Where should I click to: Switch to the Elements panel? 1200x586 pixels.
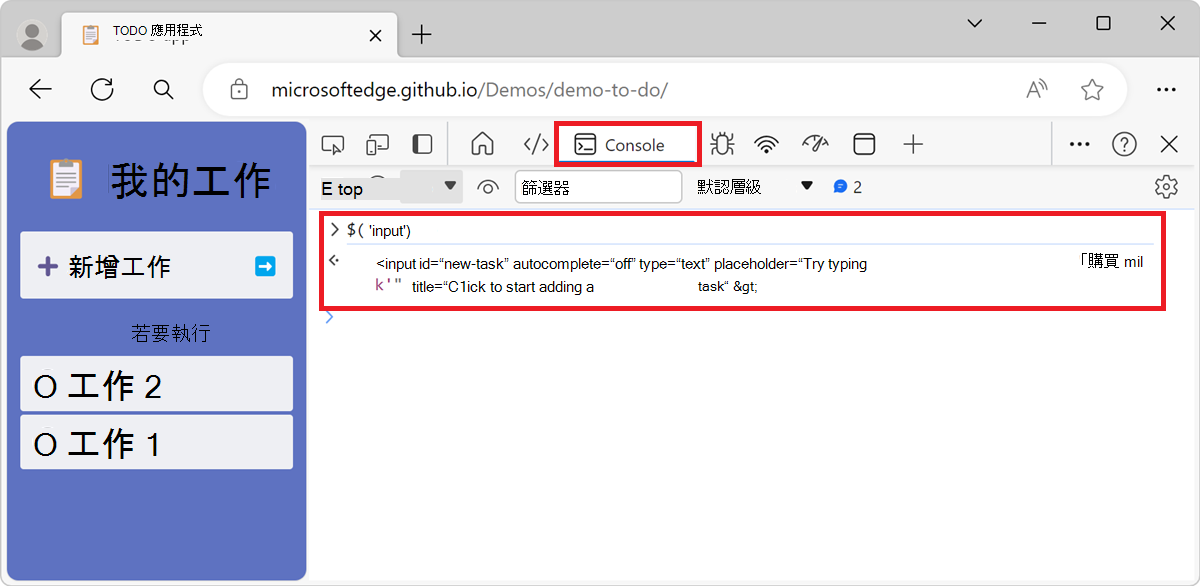tap(534, 143)
